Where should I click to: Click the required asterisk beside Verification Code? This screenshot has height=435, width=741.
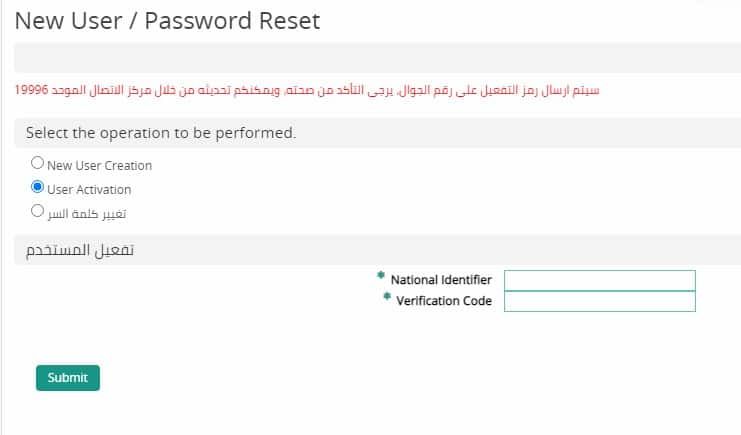387,296
